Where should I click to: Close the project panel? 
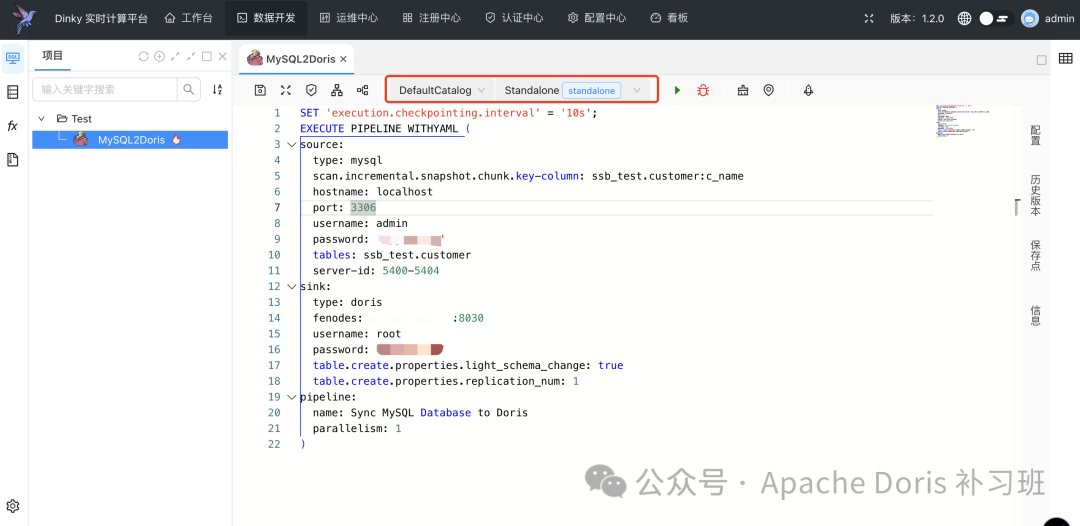tap(222, 56)
